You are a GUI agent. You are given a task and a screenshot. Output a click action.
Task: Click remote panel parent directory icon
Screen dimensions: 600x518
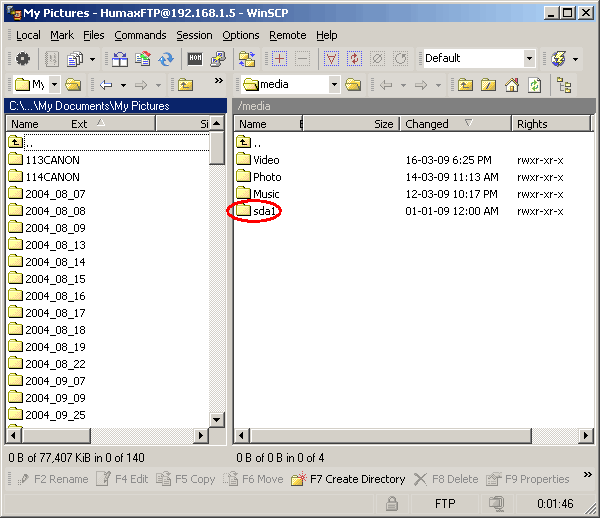pos(465,85)
